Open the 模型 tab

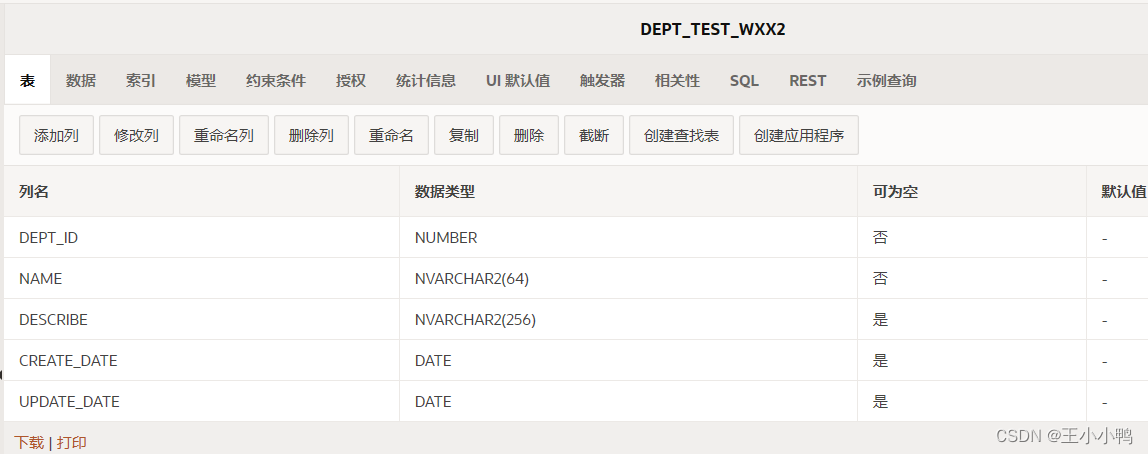[x=201, y=81]
